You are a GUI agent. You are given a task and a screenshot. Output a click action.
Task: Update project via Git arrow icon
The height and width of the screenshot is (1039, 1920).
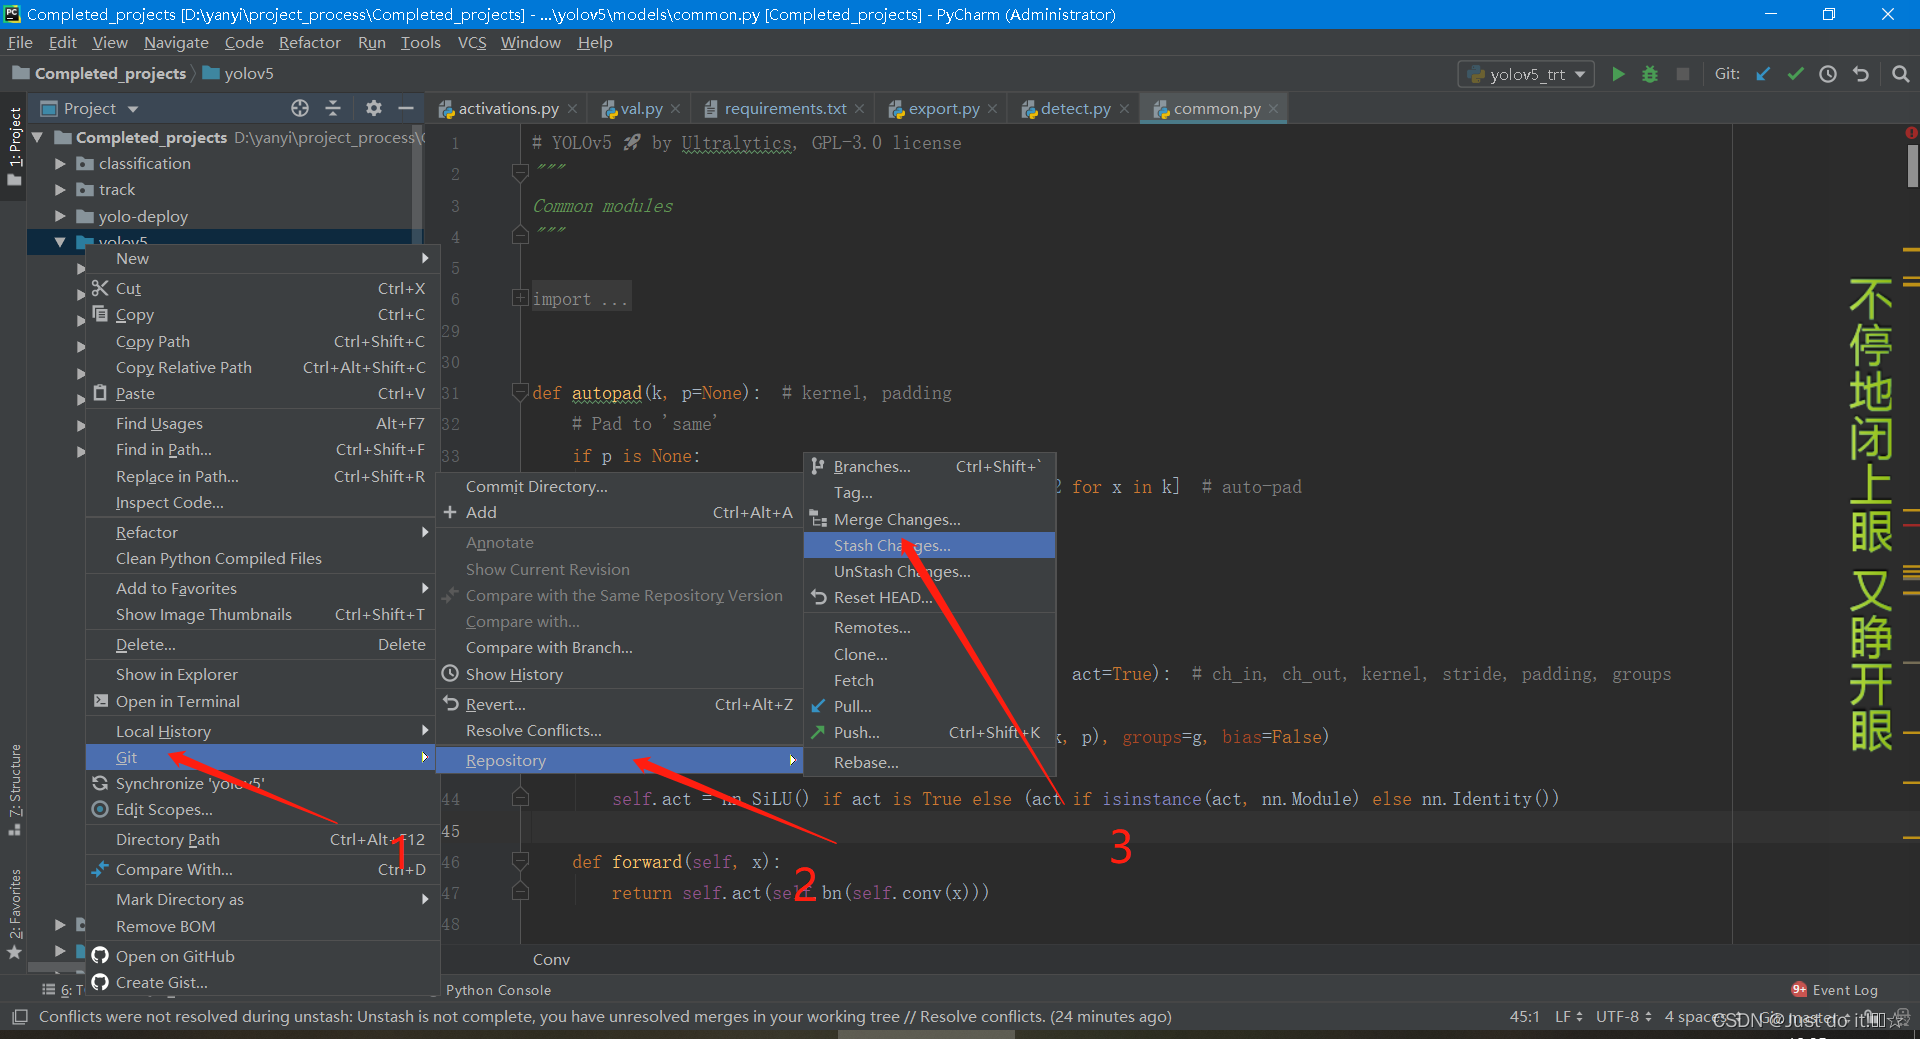click(x=1763, y=74)
